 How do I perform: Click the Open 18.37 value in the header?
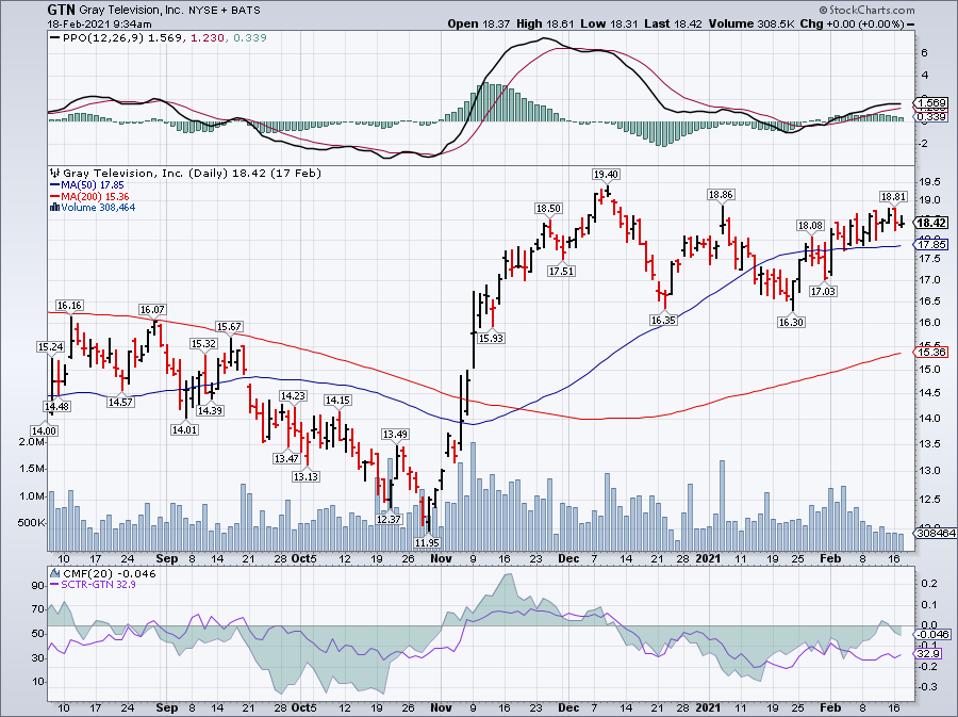[478, 24]
